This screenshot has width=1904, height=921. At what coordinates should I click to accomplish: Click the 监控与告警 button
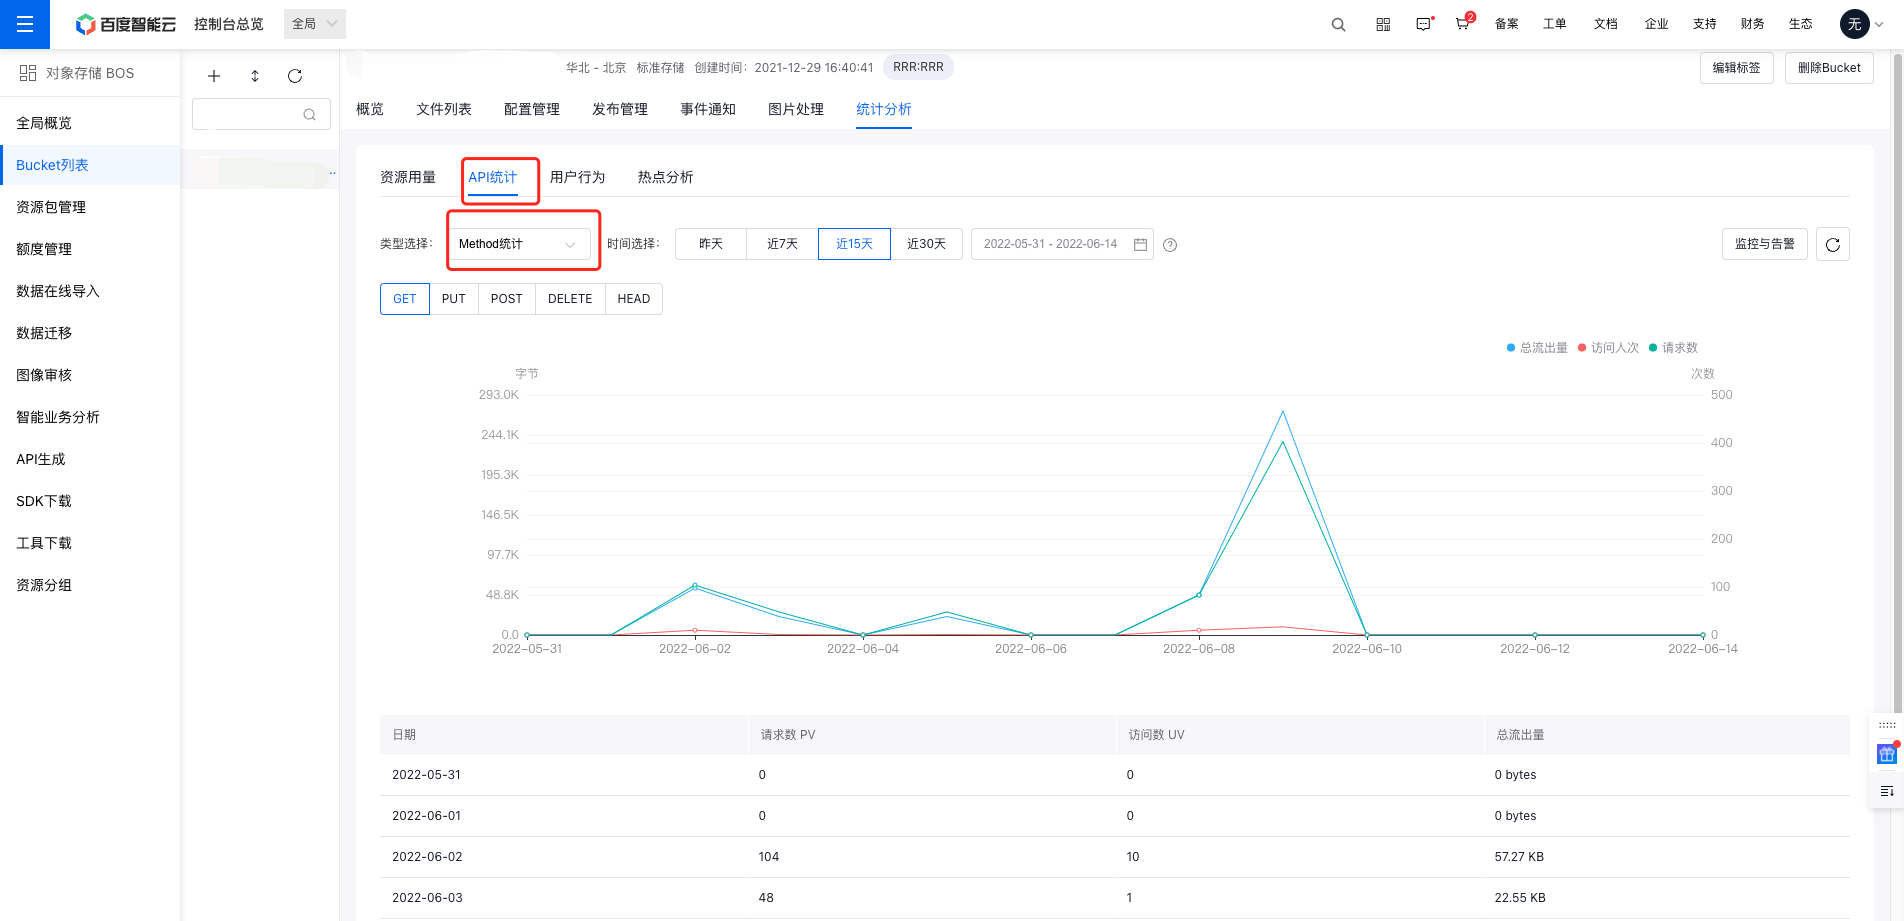tap(1765, 244)
